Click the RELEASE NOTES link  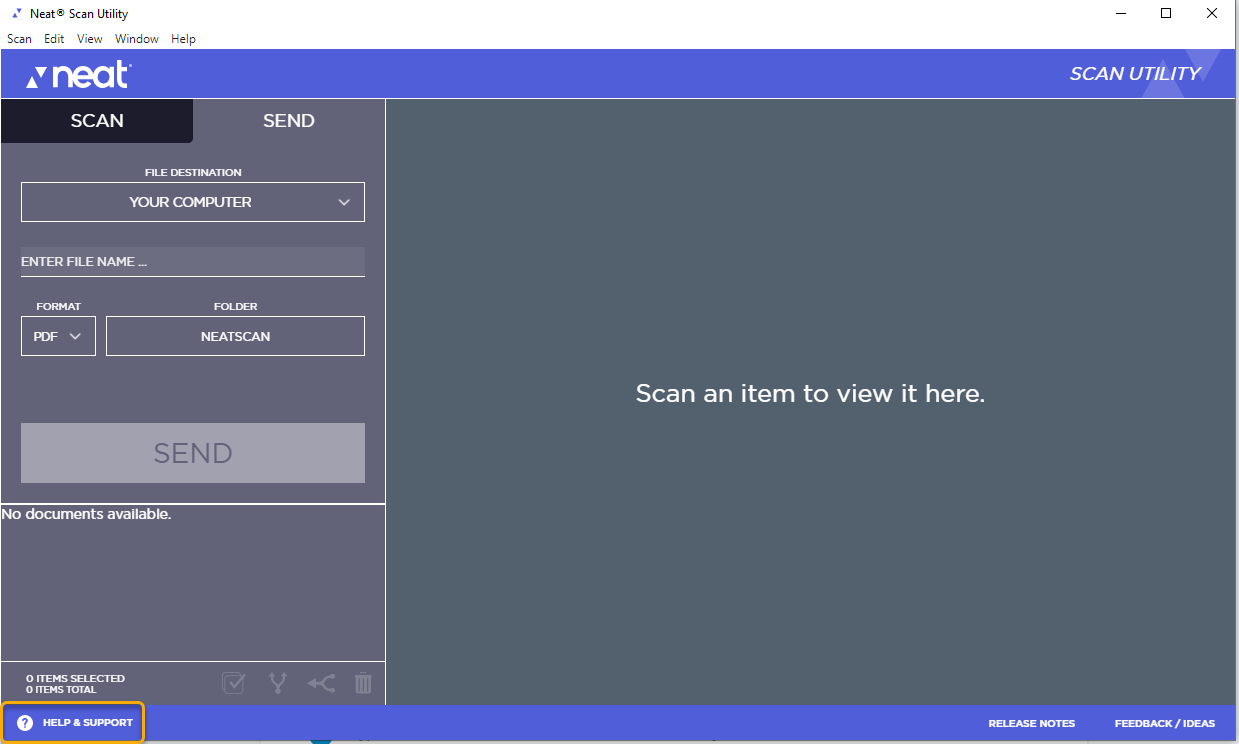click(x=1032, y=723)
